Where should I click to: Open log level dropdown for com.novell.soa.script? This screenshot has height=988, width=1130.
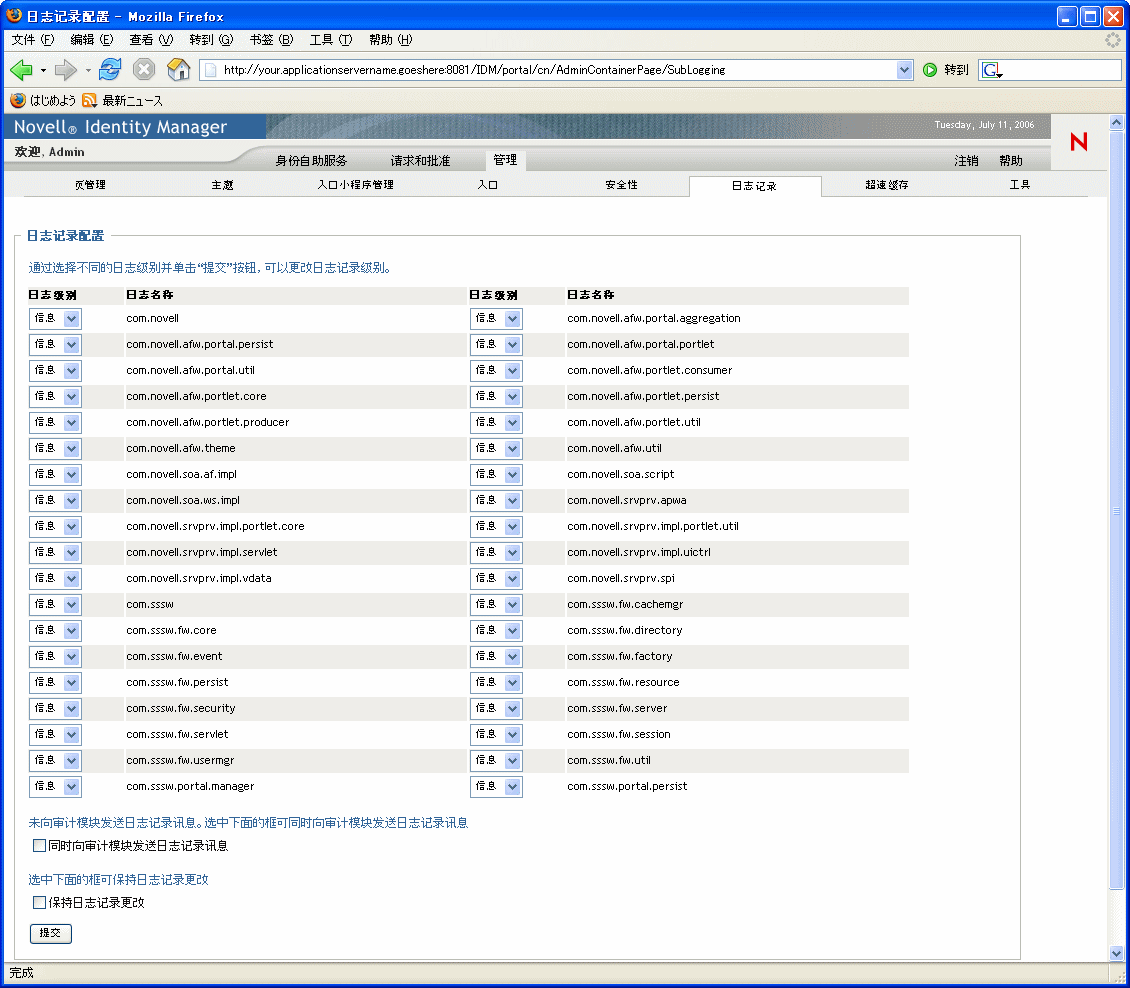497,474
